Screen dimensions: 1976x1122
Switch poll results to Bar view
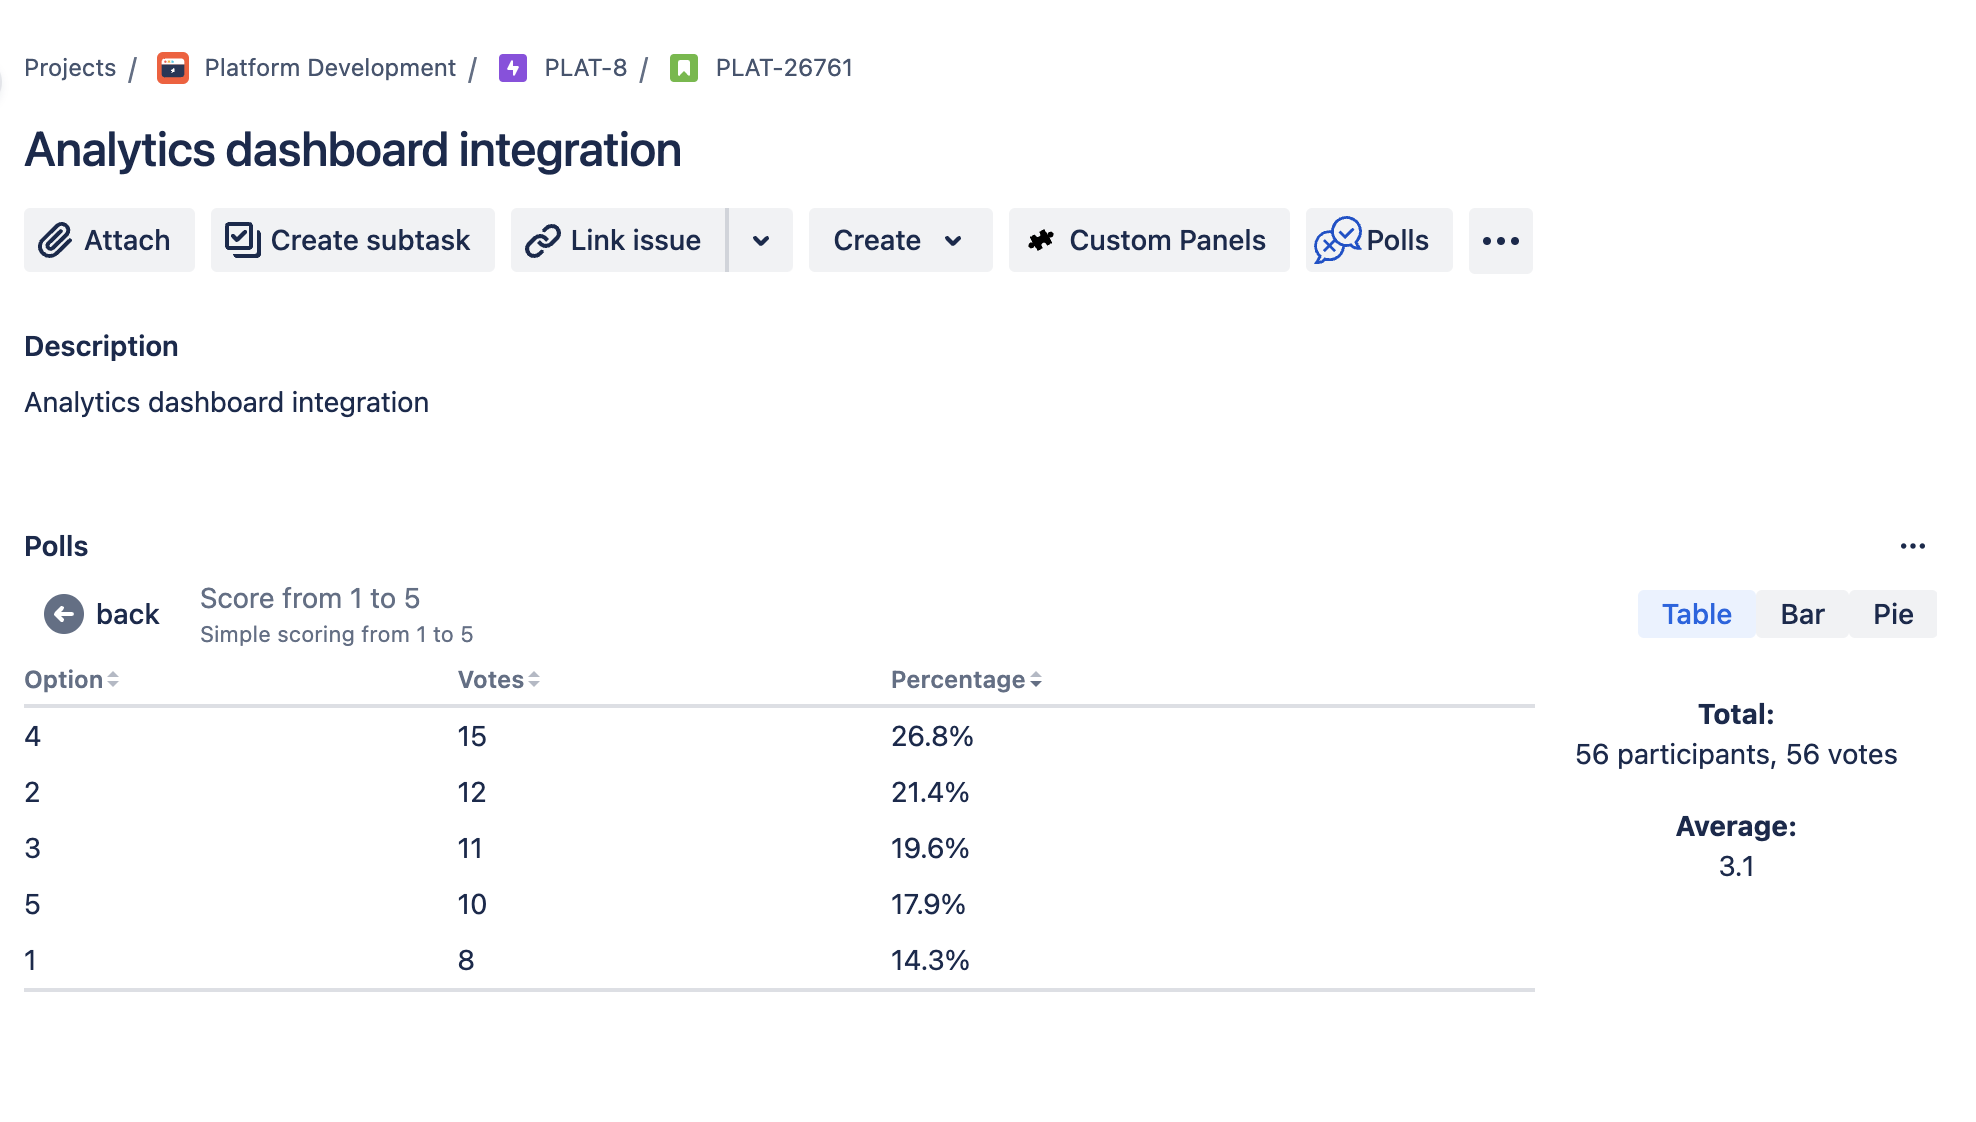[x=1801, y=613]
